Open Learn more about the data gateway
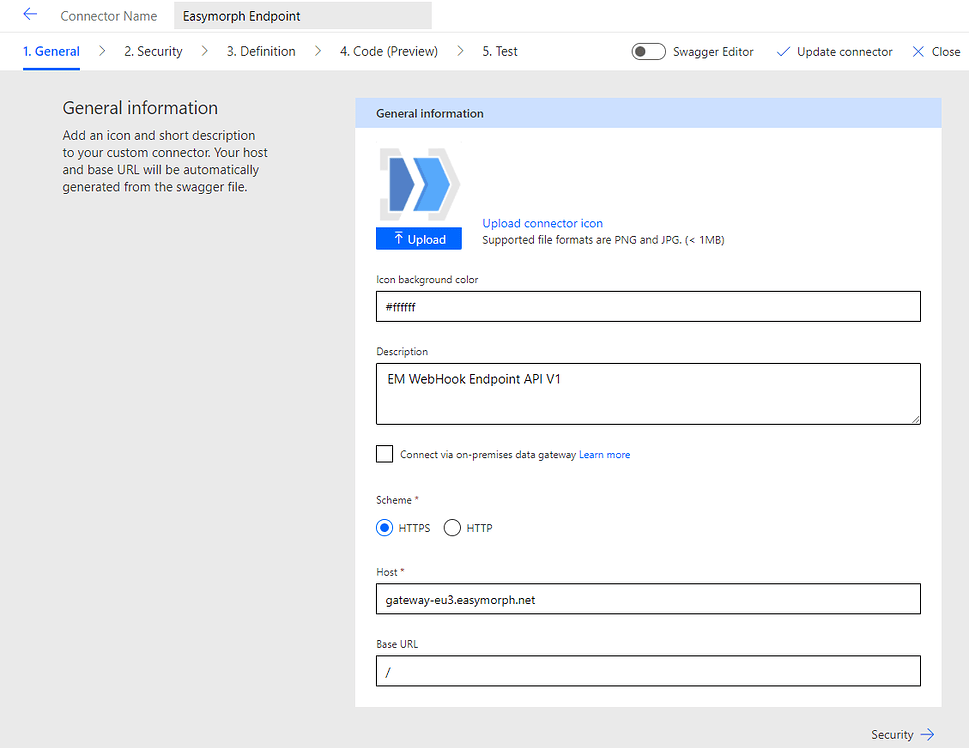 (604, 453)
